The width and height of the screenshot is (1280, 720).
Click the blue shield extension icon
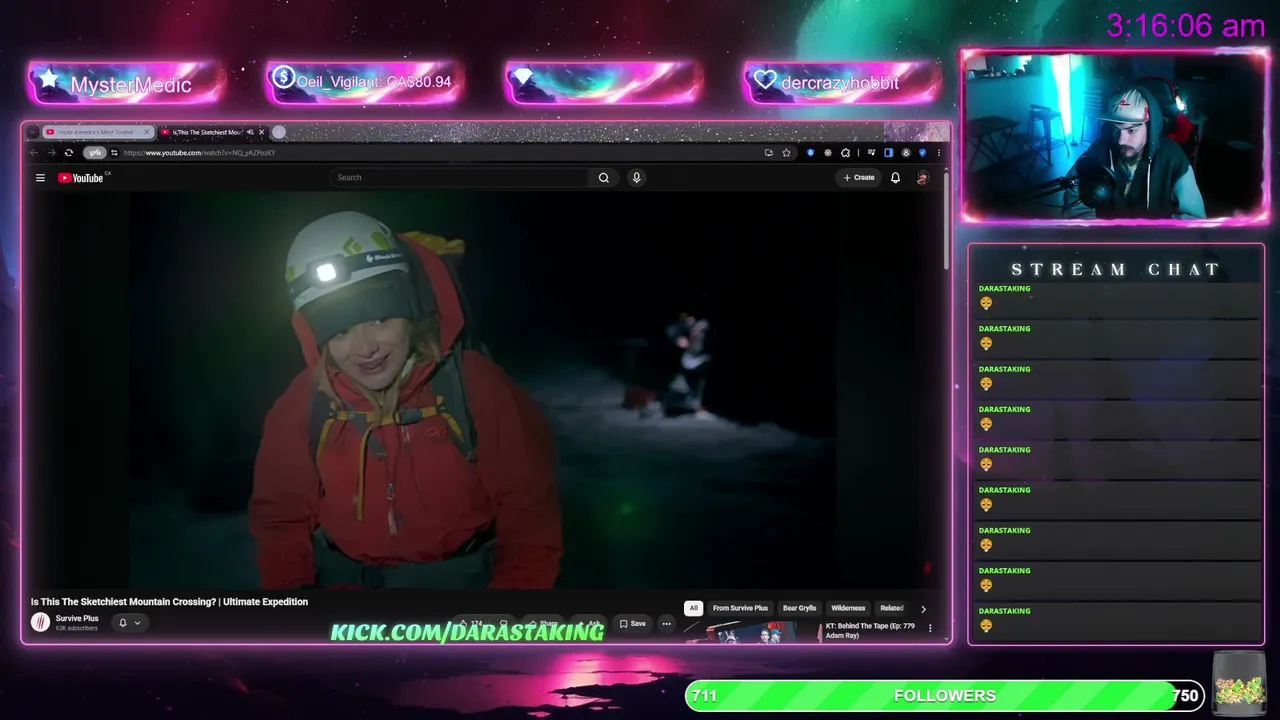(x=810, y=153)
